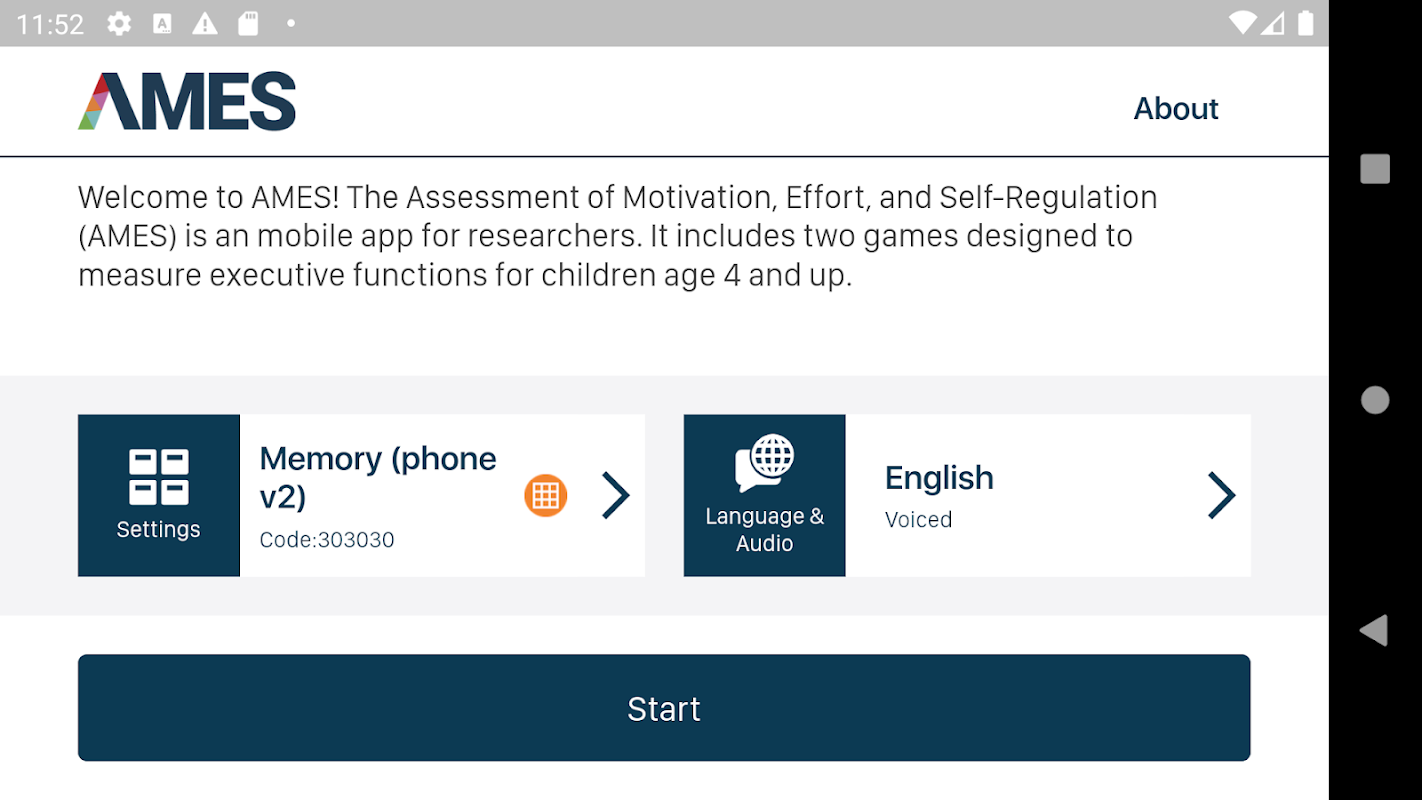Screen dimensions: 1422x800
Task: Click the AMES logo
Action: (187, 101)
